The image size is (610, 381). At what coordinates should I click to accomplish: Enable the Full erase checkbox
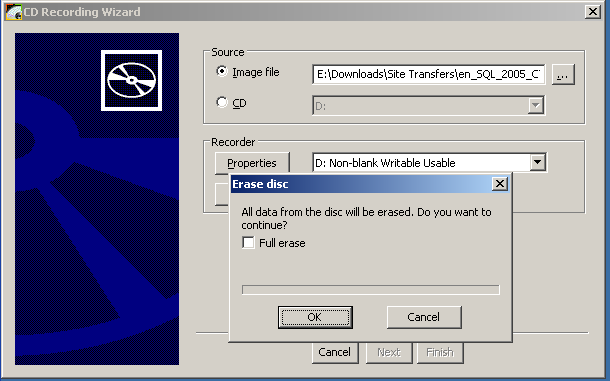coord(248,242)
